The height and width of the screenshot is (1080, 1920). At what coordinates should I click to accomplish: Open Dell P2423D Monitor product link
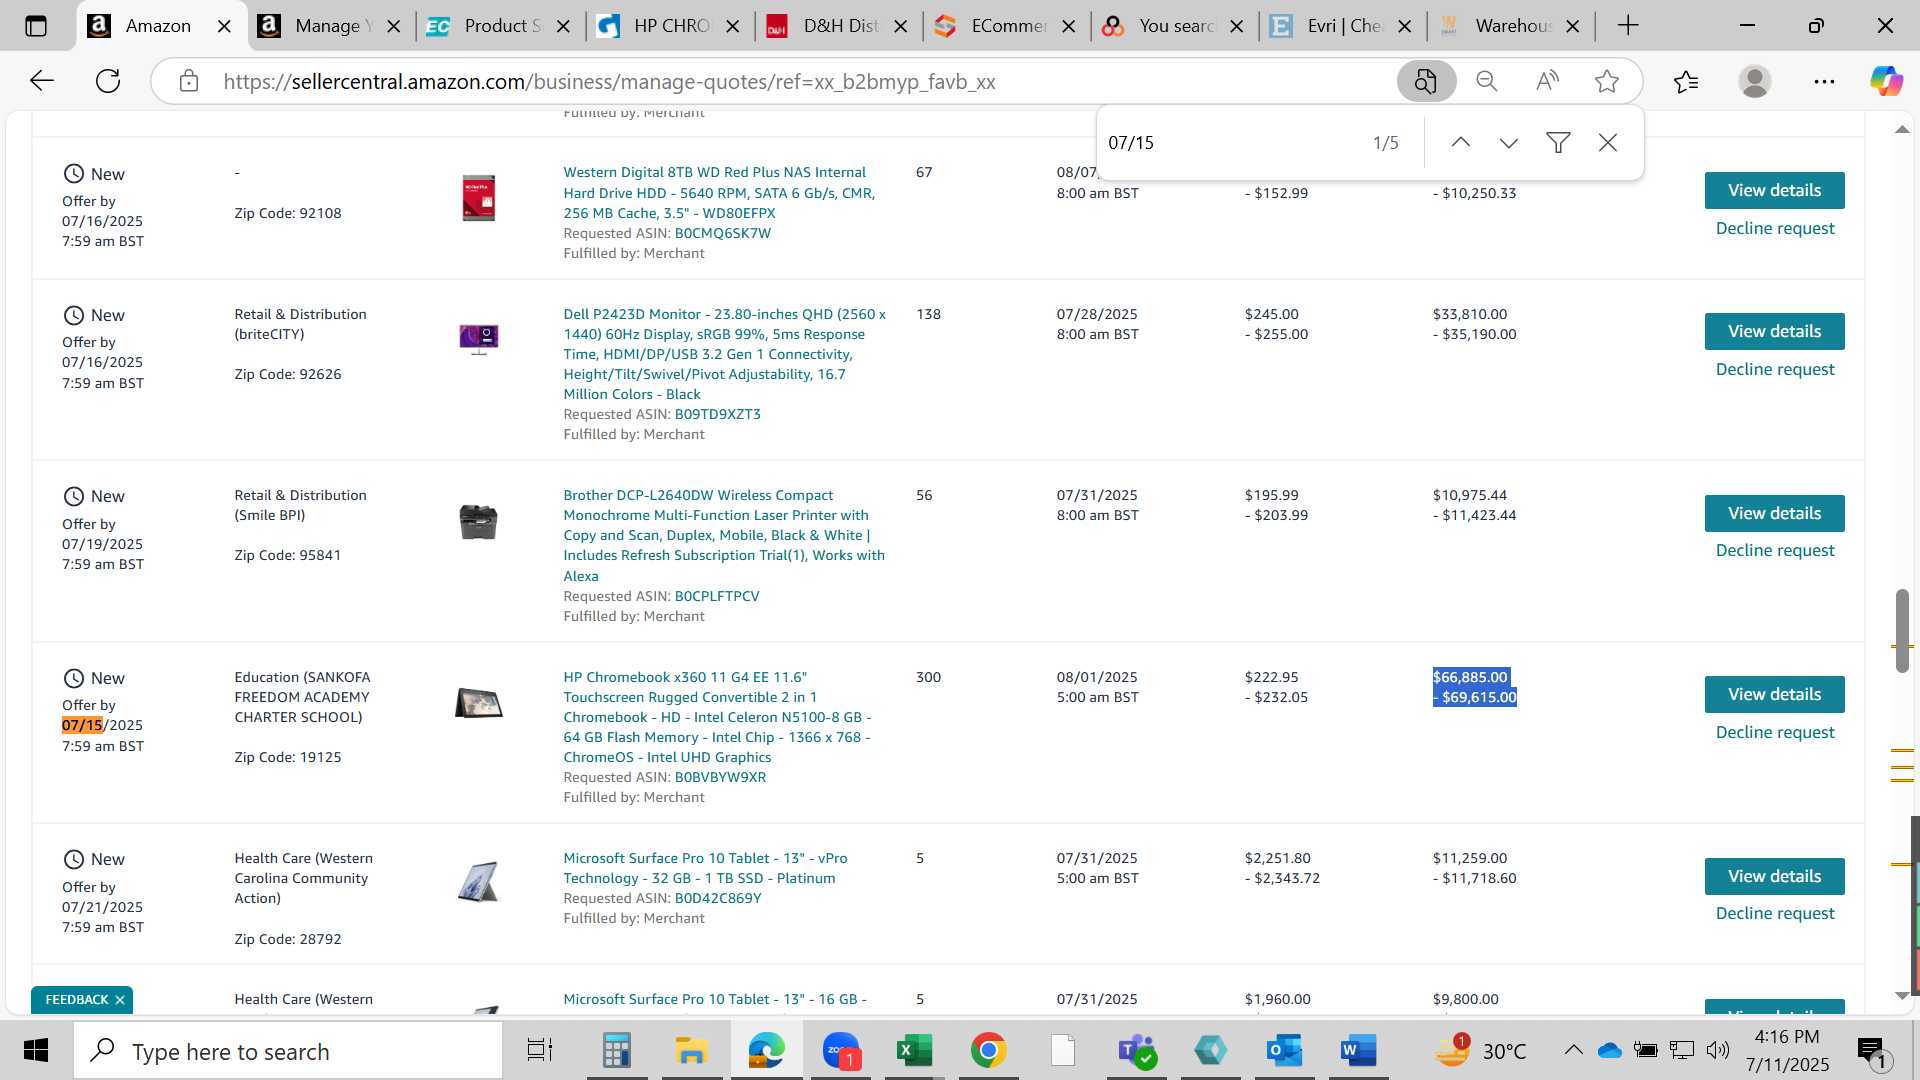pyautogui.click(x=724, y=354)
